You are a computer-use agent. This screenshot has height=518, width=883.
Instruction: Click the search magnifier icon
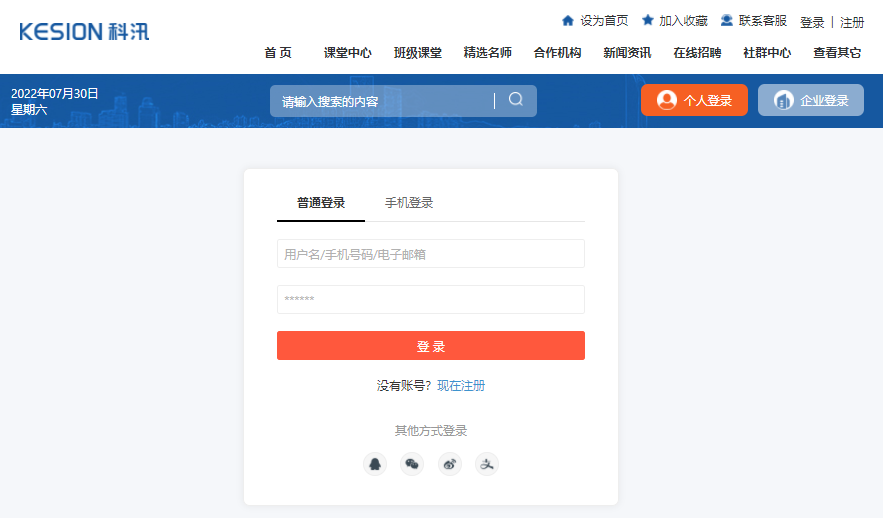tap(516, 100)
